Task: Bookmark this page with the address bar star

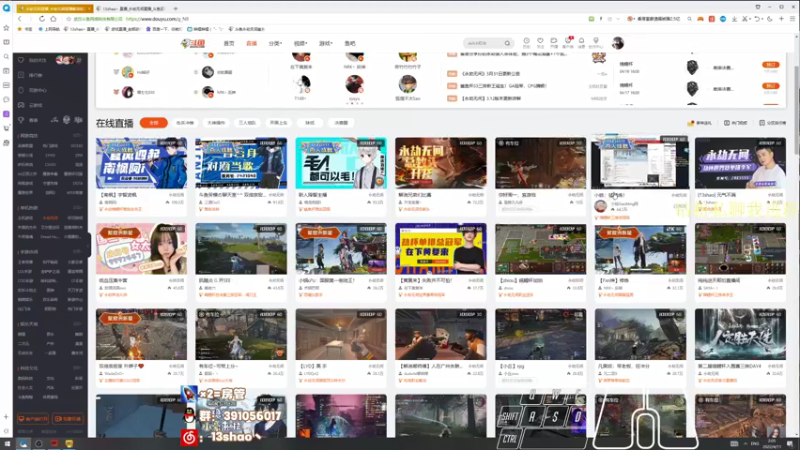Action: [x=68, y=19]
